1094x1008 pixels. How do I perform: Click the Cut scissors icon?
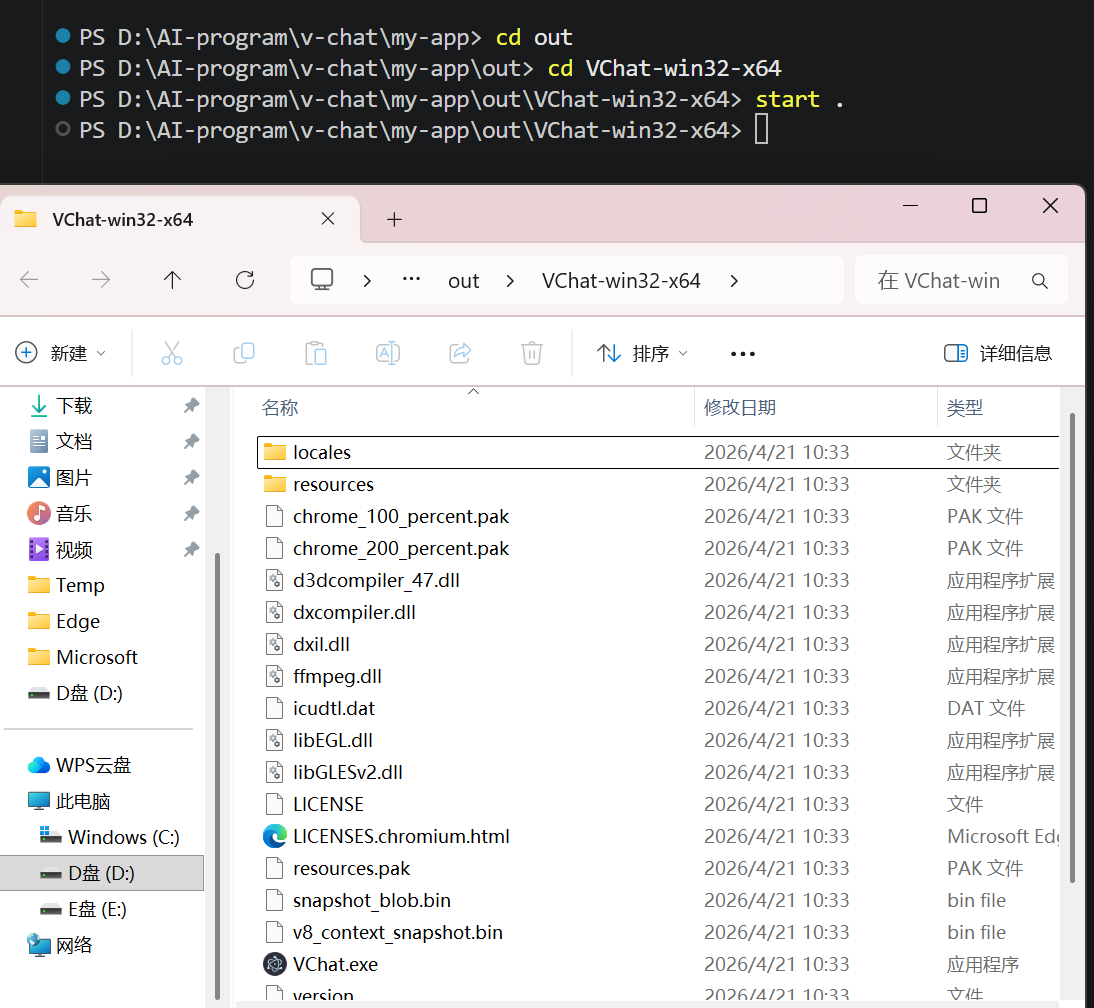pos(172,353)
